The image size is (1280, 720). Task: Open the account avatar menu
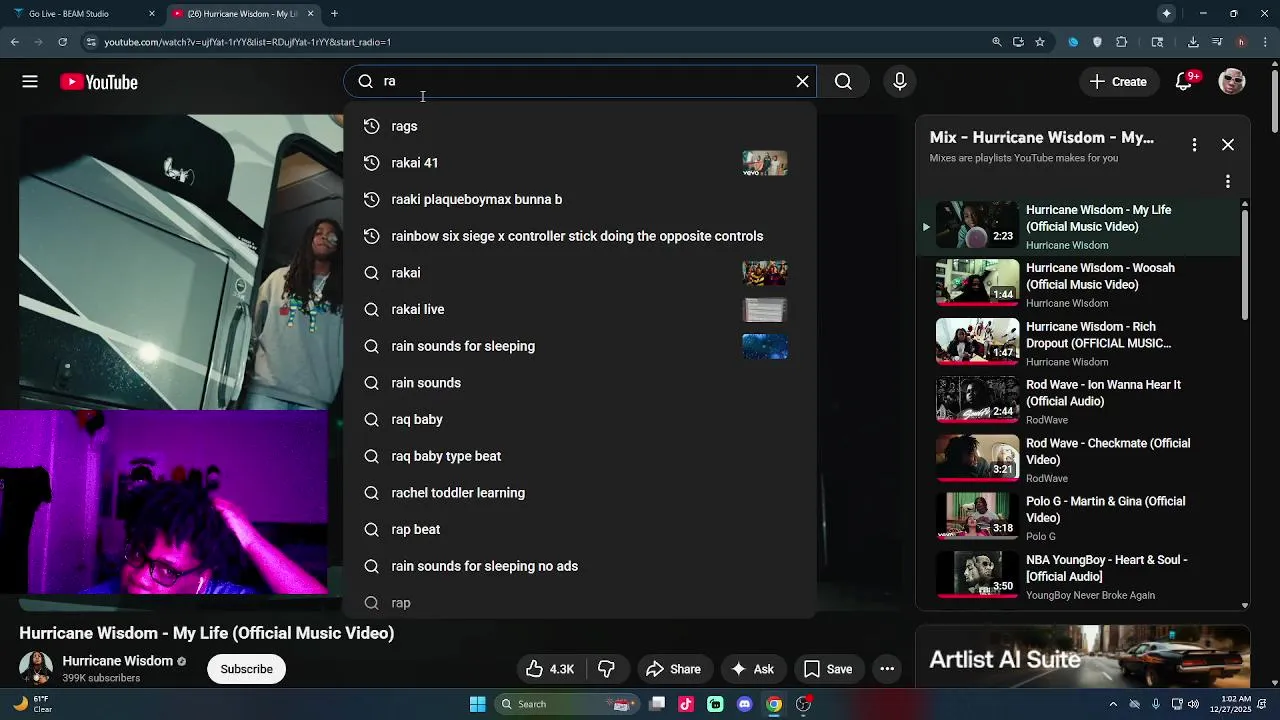click(1232, 82)
